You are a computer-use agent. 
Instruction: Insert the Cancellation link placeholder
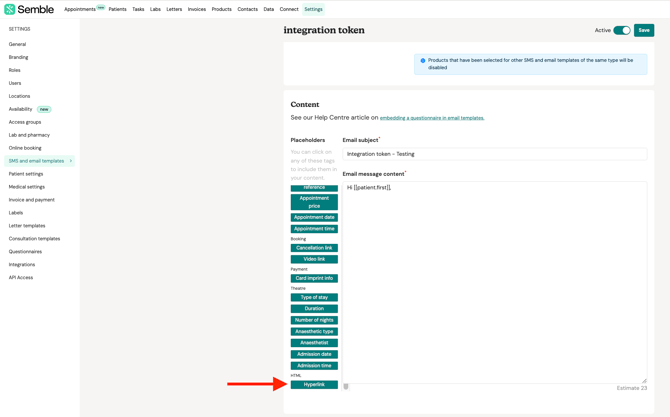coord(314,248)
